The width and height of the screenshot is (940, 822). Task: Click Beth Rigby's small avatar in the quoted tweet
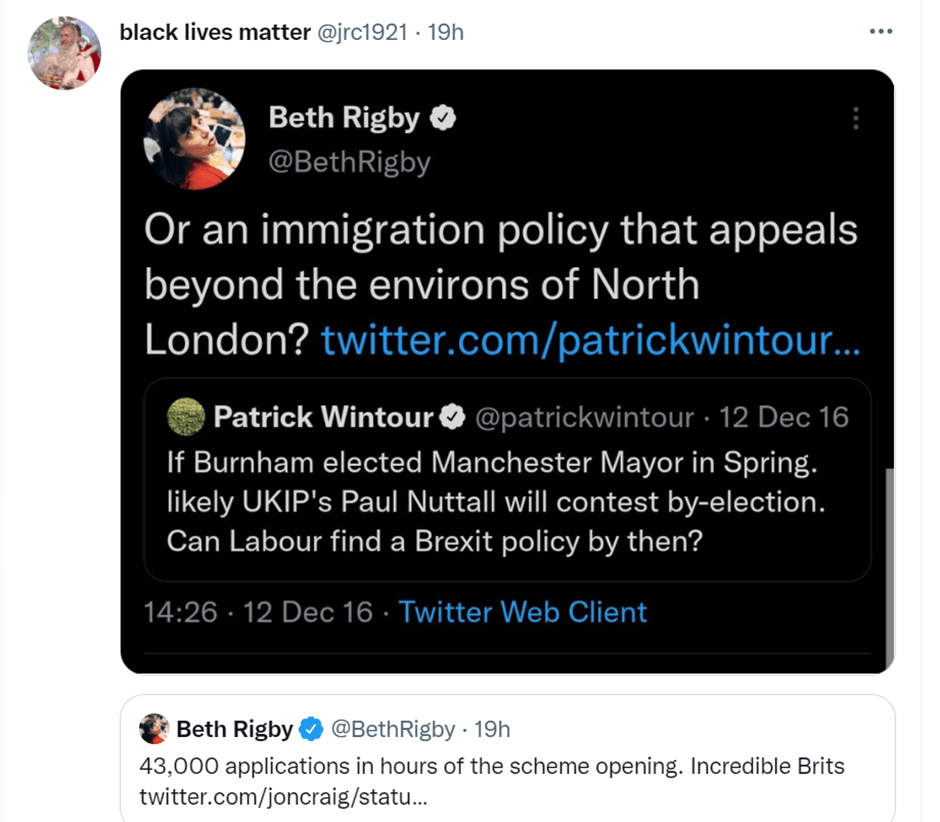(153, 729)
